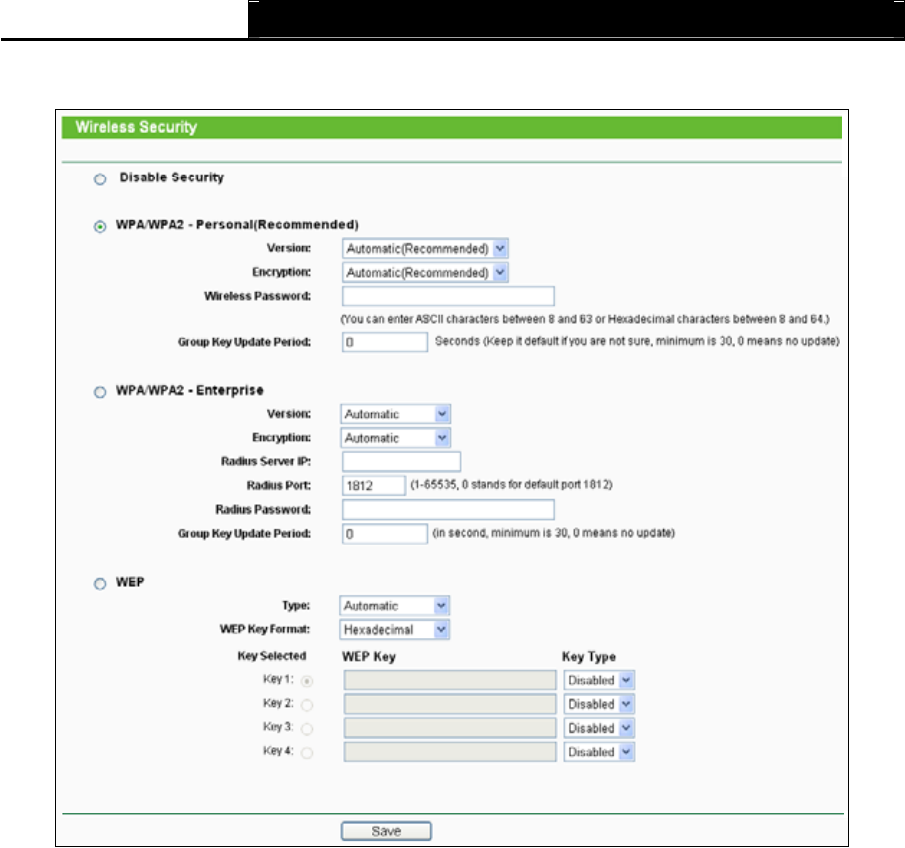The width and height of the screenshot is (905, 848).
Task: Click the Wireless Password input field
Action: coord(448,296)
